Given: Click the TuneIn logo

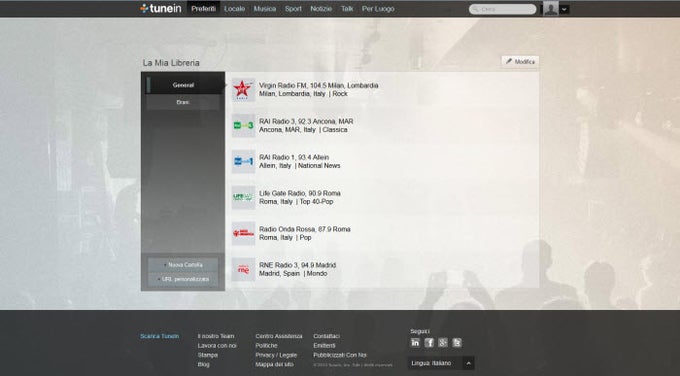Looking at the screenshot, I should [160, 8].
